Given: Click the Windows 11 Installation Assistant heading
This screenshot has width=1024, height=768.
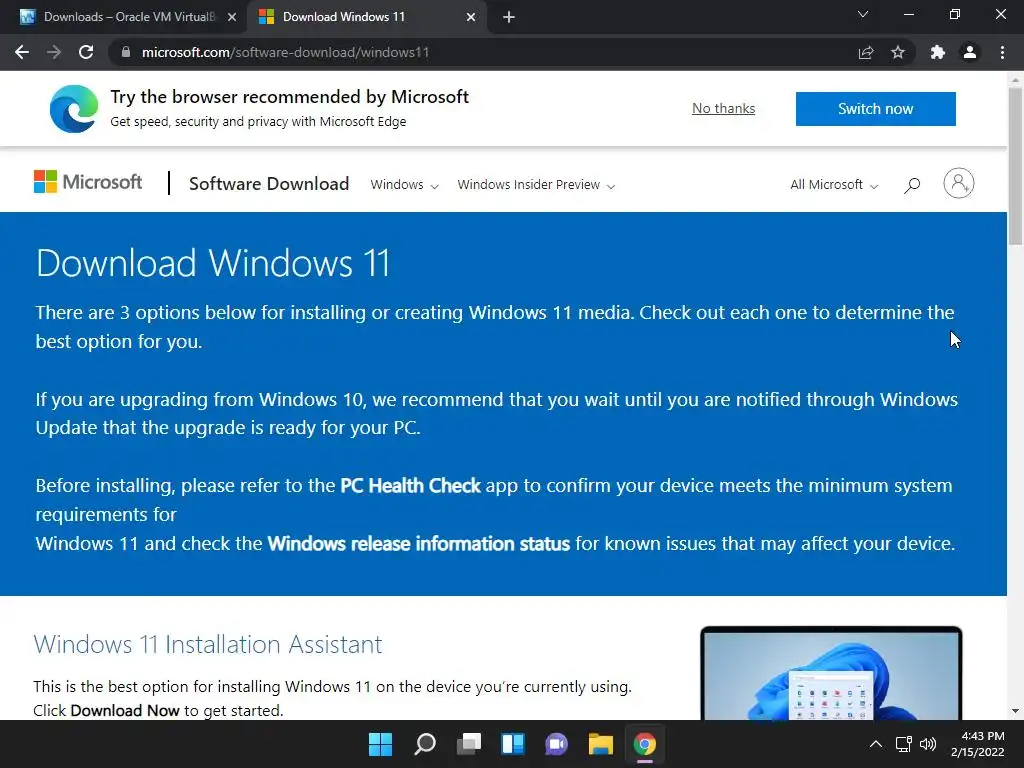Looking at the screenshot, I should (x=208, y=645).
